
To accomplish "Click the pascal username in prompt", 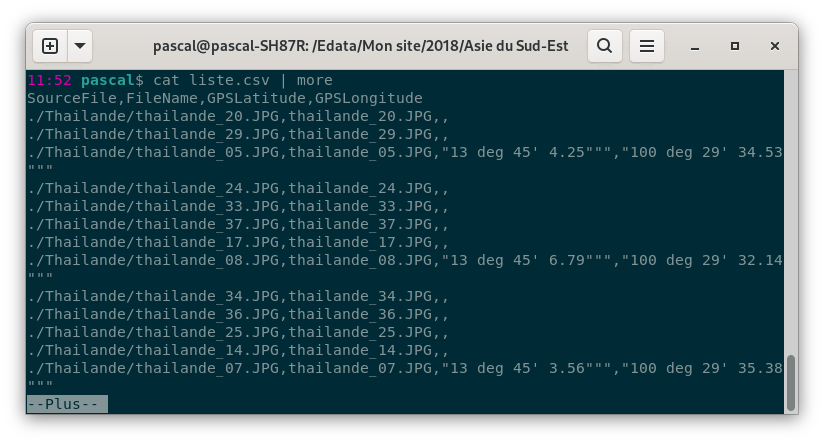I will click(108, 80).
